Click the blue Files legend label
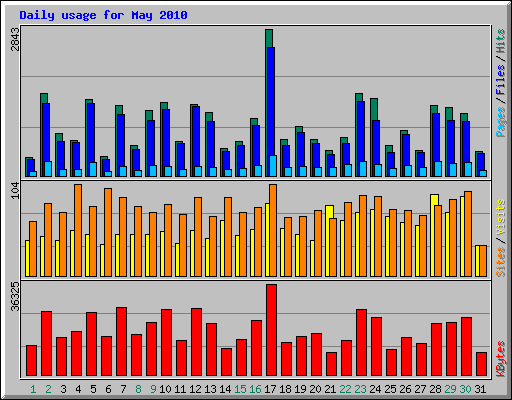Viewport: 512px width, 400px height. point(500,80)
